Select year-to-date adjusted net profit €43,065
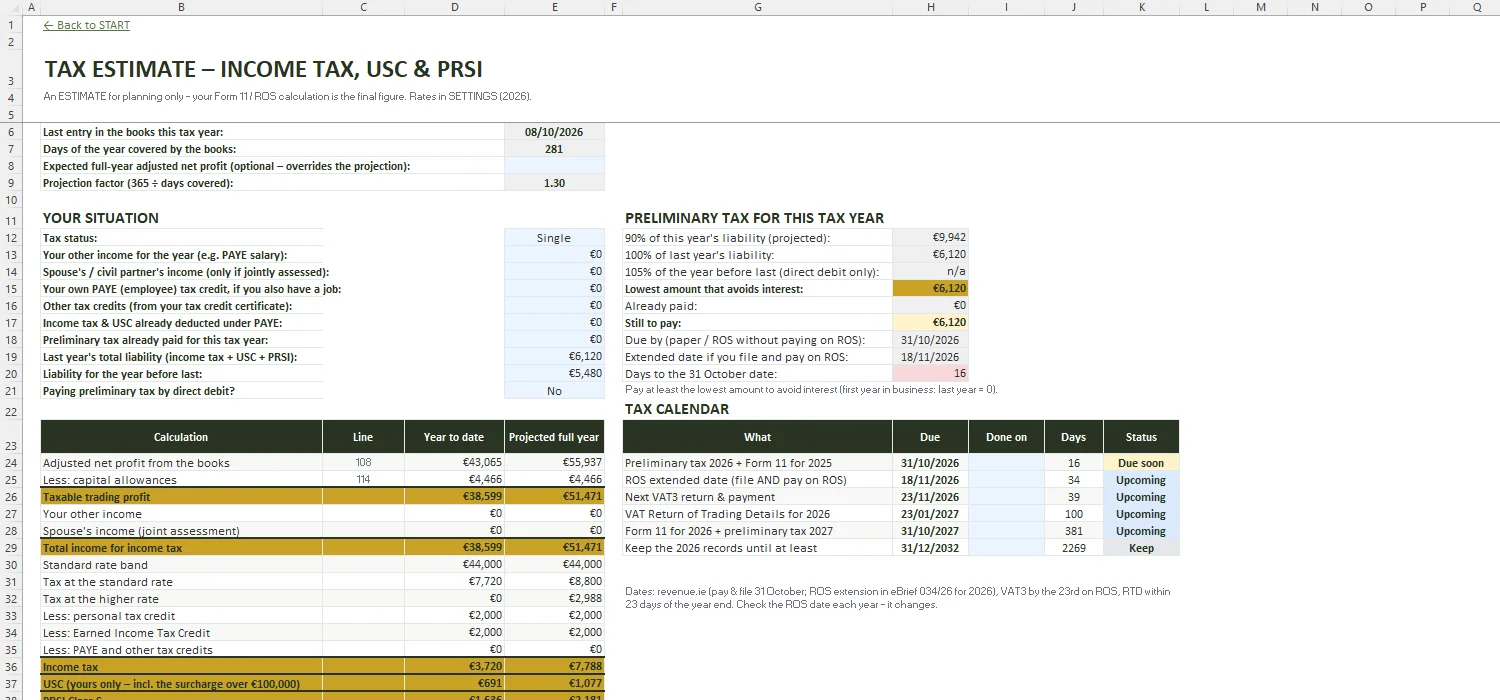Viewport: 1500px width, 700px height. pos(454,463)
